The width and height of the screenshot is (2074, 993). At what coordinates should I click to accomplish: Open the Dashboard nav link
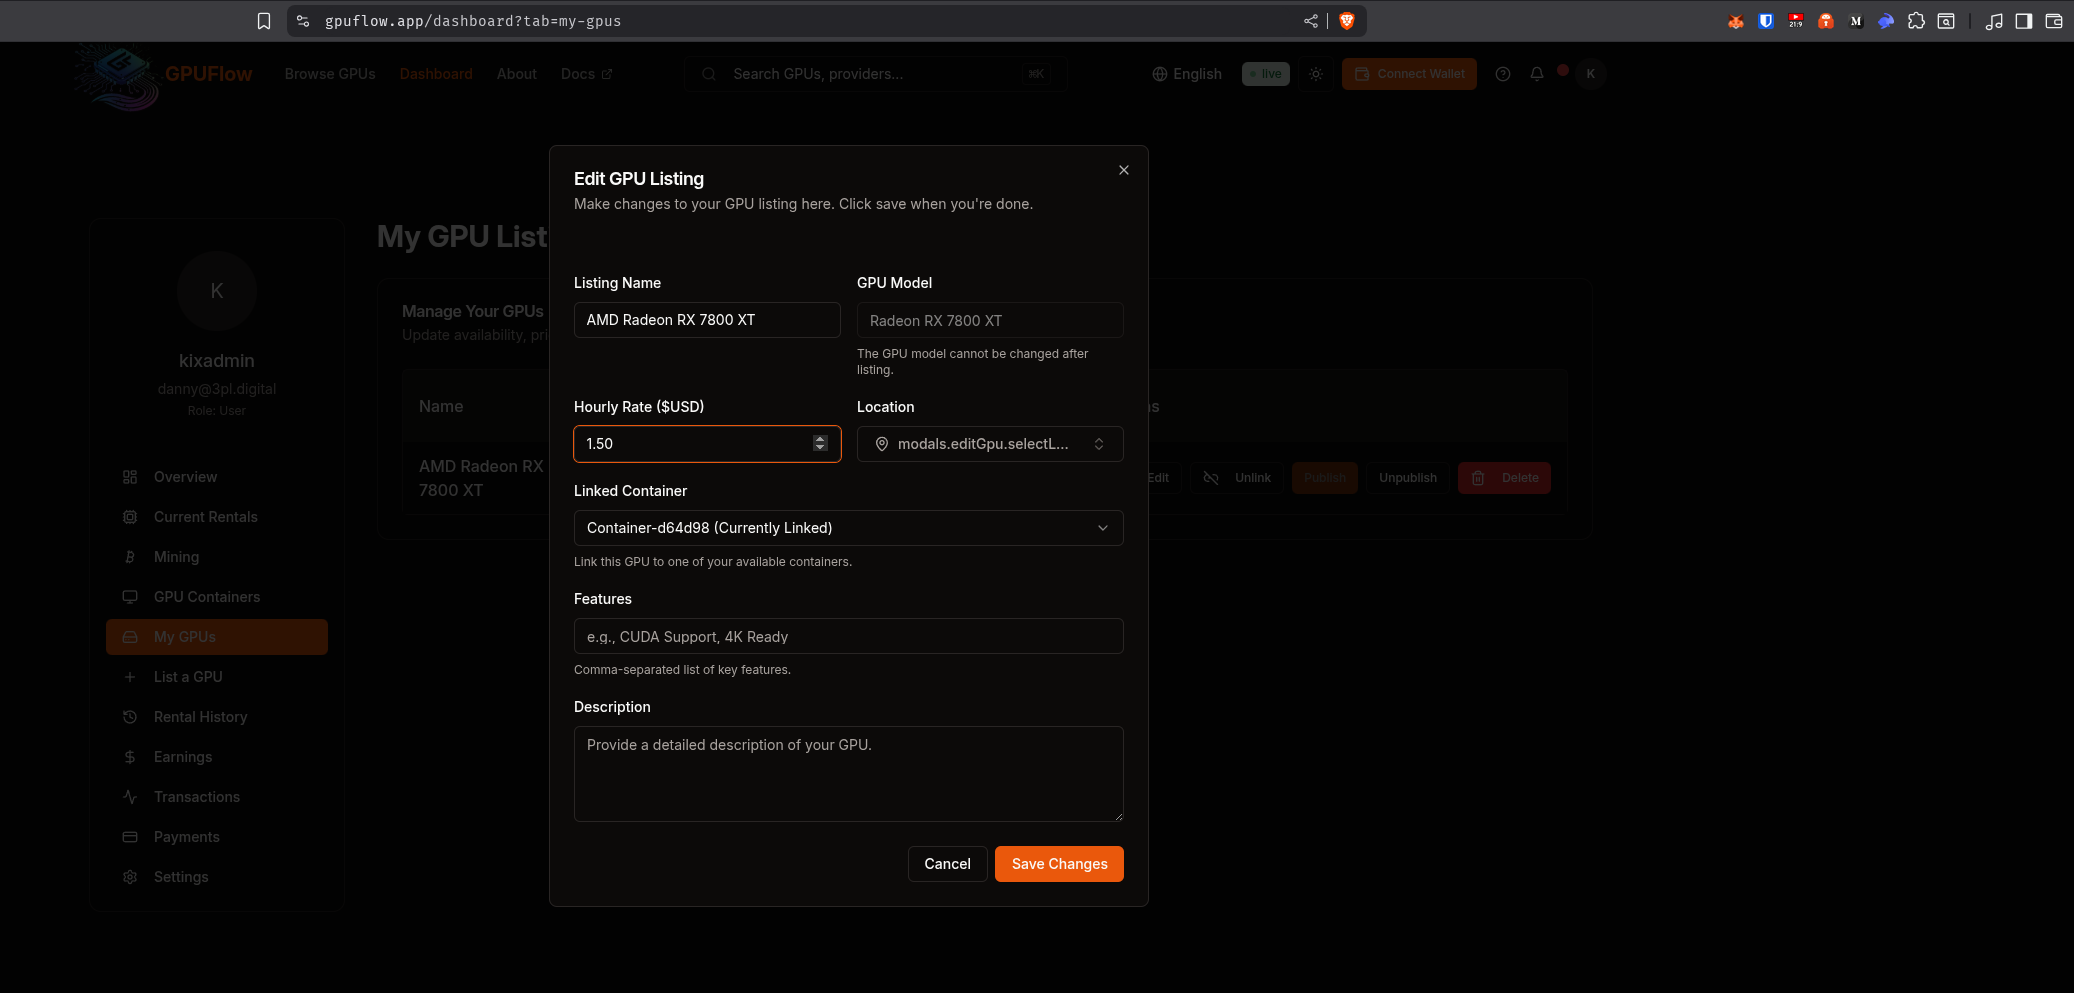coord(436,74)
